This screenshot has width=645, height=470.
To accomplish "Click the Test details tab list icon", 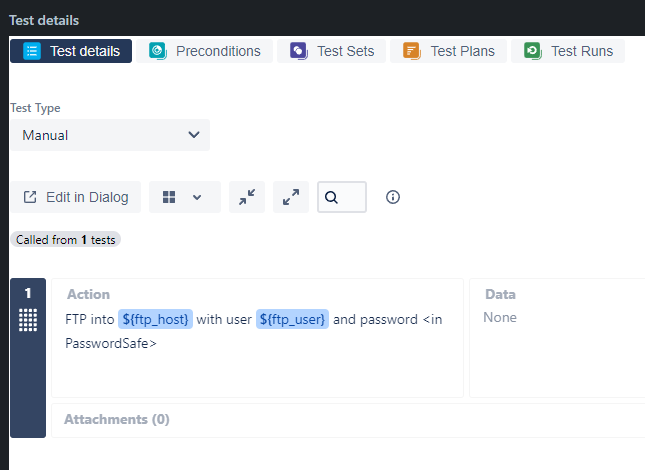I will point(32,51).
